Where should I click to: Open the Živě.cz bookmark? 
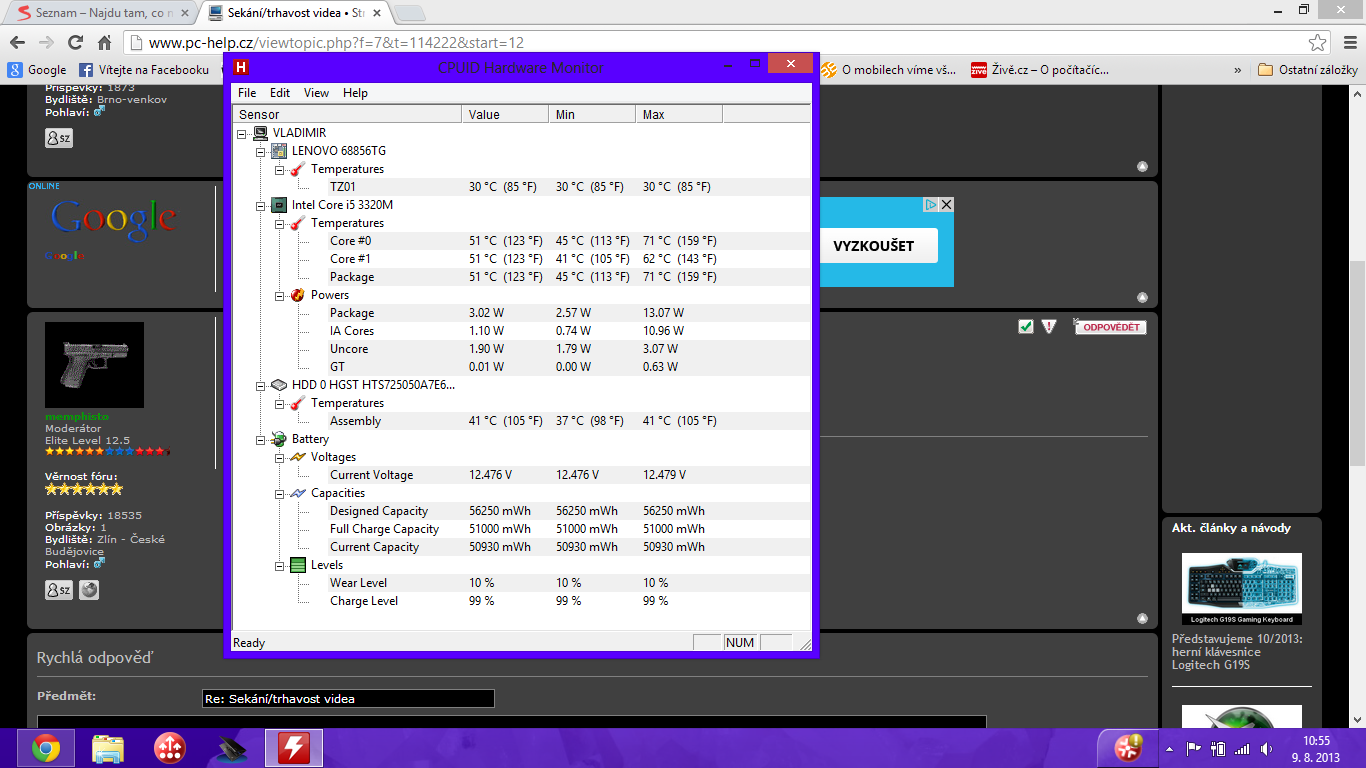[1040, 70]
